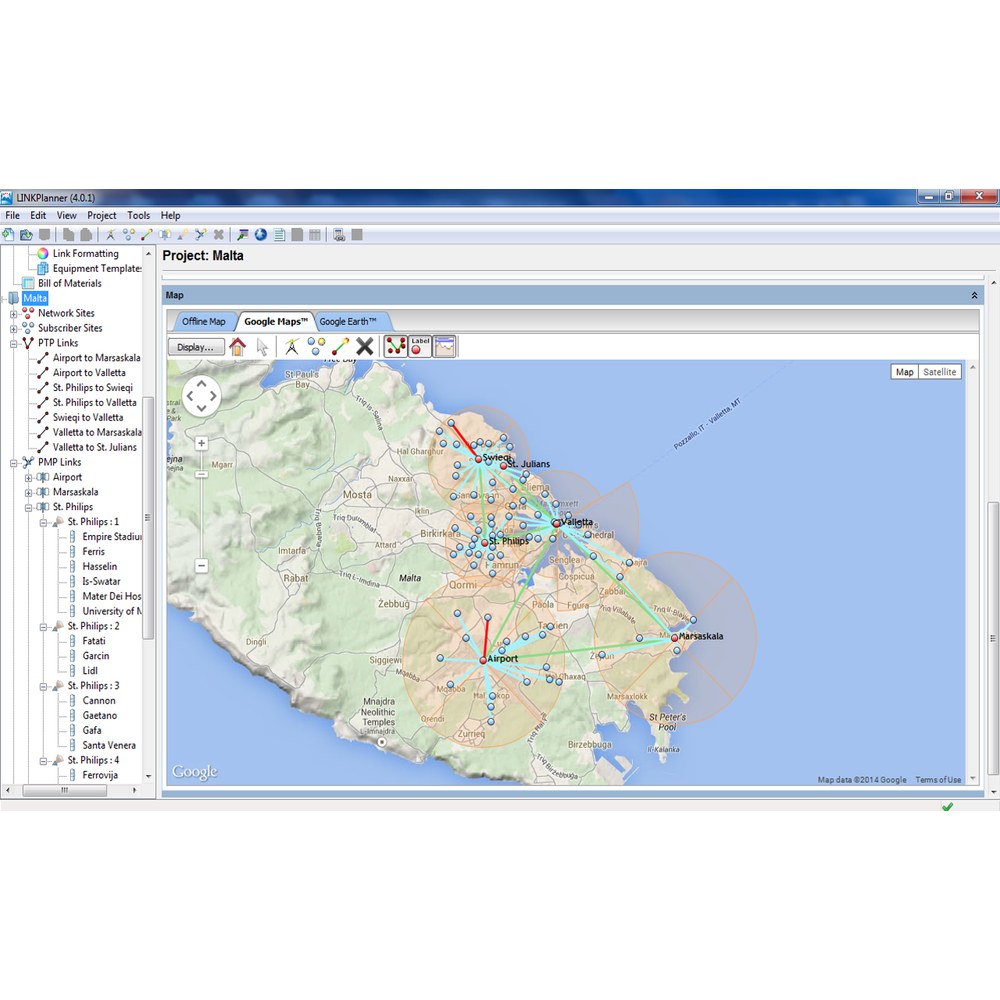Open a project with the folder icon
The height and width of the screenshot is (1000, 1000).
(x=26, y=235)
